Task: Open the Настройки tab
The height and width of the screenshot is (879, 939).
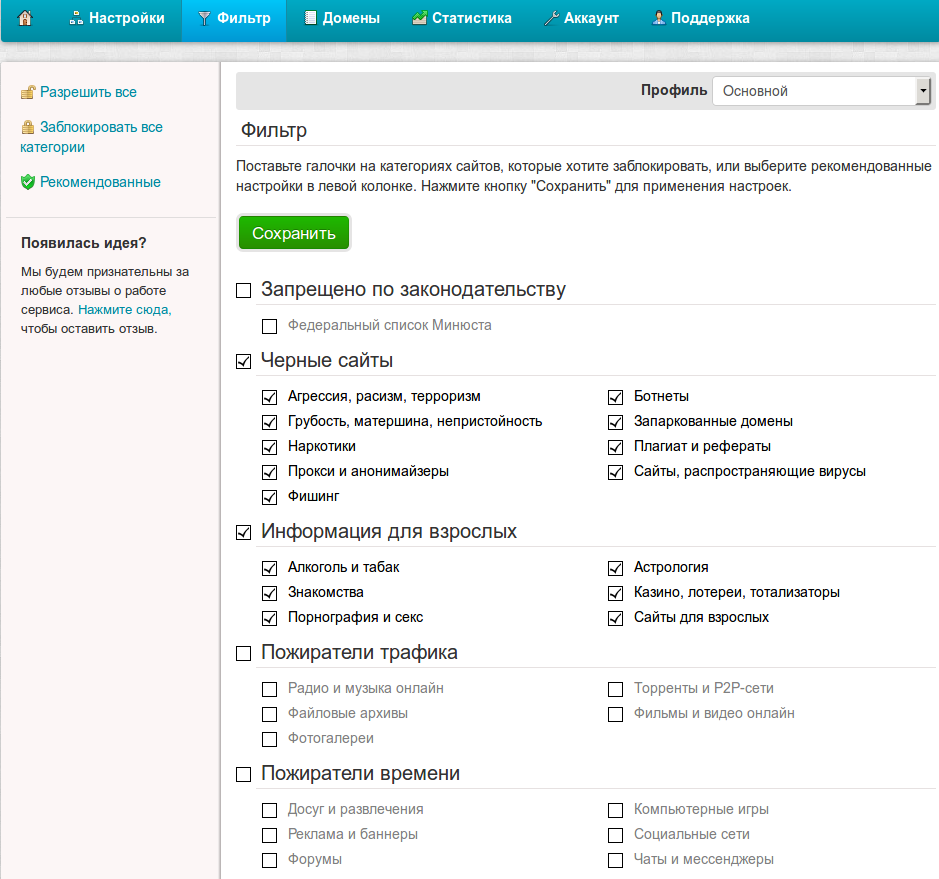Action: point(117,18)
